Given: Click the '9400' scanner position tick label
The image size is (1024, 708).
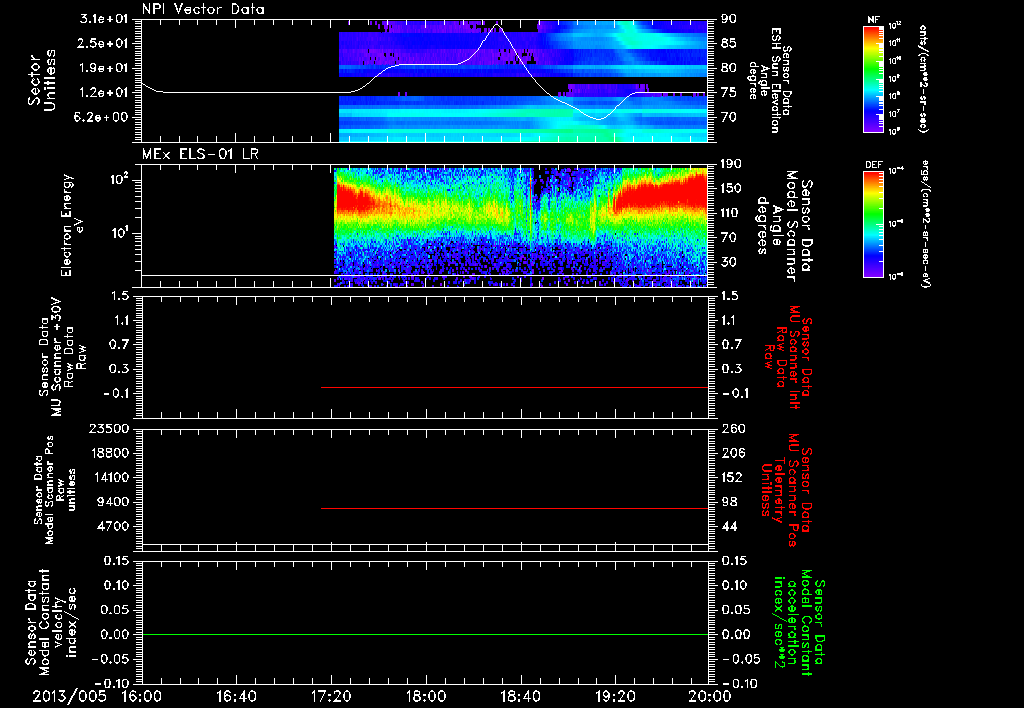Looking at the screenshot, I should point(114,502).
